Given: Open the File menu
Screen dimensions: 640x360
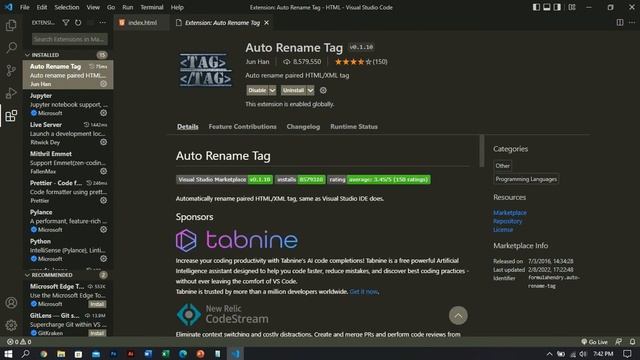Looking at the screenshot, I should coord(24,7).
